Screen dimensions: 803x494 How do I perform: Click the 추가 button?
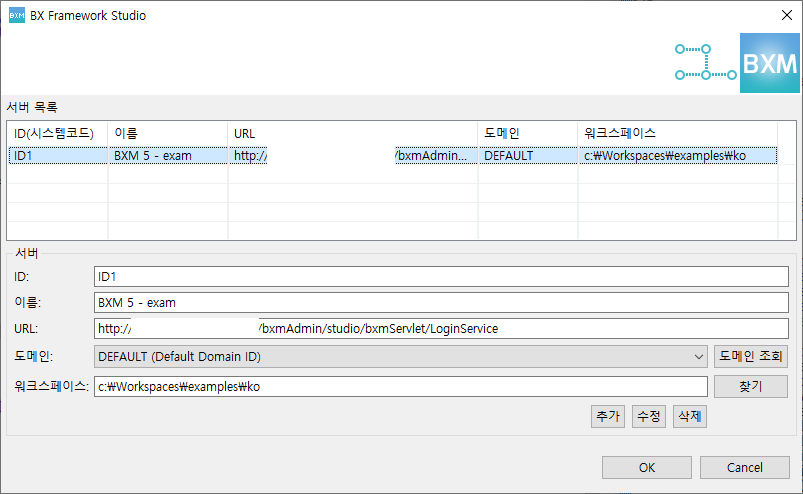pyautogui.click(x=608, y=416)
